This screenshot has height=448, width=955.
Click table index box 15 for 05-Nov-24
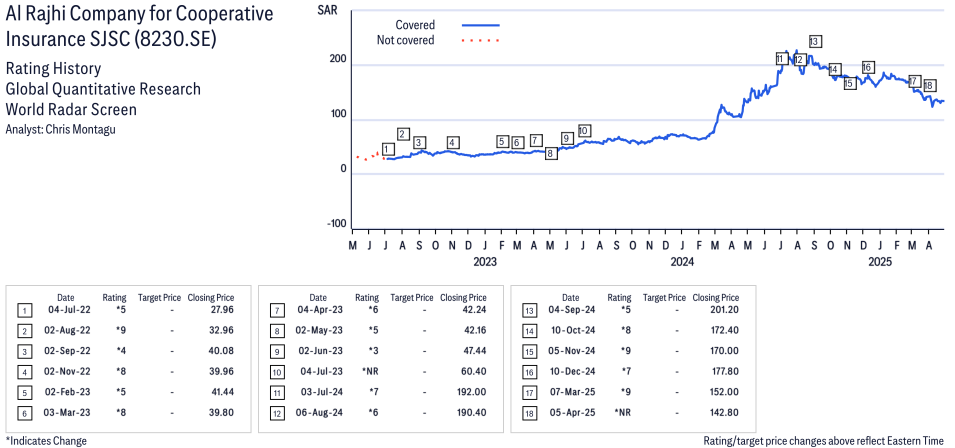click(x=529, y=352)
